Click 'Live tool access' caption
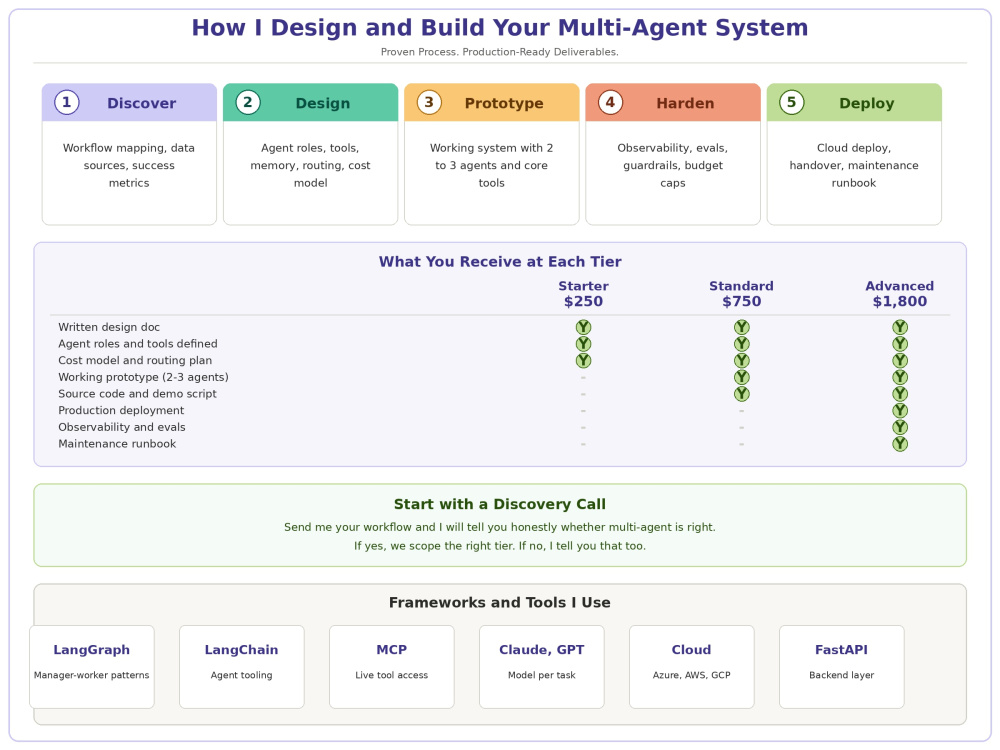 [x=392, y=675]
